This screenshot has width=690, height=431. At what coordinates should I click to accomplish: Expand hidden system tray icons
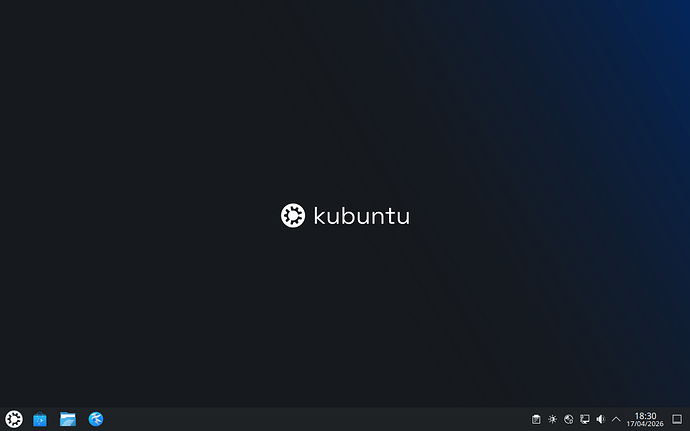pos(616,419)
